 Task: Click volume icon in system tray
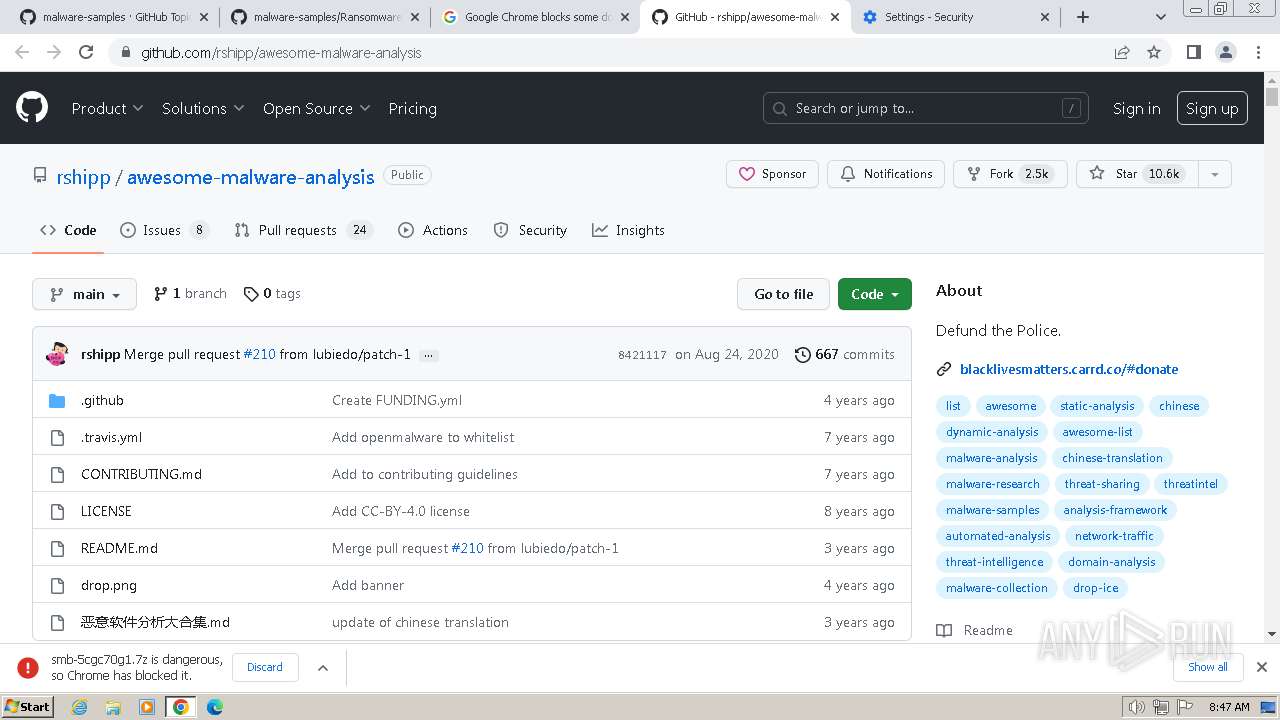point(1136,707)
